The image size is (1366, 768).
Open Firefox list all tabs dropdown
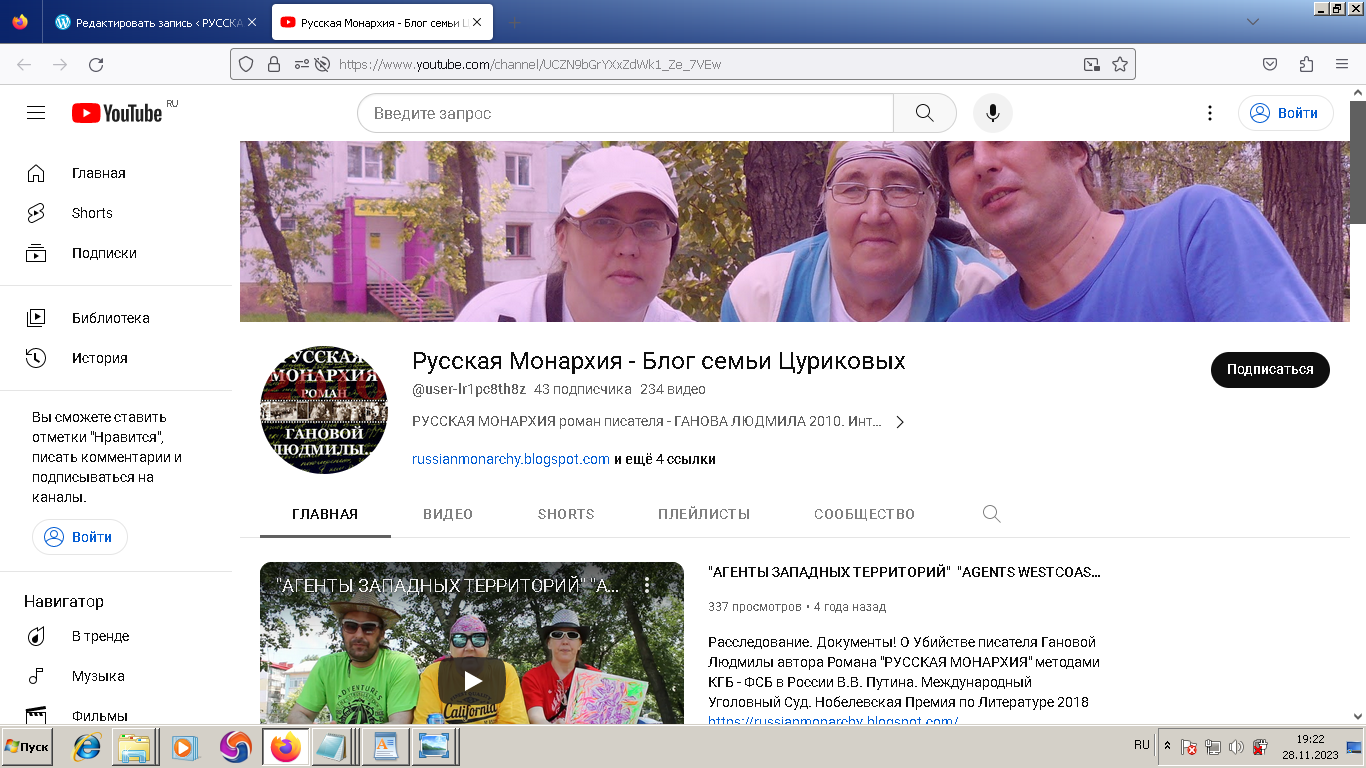click(x=1252, y=22)
